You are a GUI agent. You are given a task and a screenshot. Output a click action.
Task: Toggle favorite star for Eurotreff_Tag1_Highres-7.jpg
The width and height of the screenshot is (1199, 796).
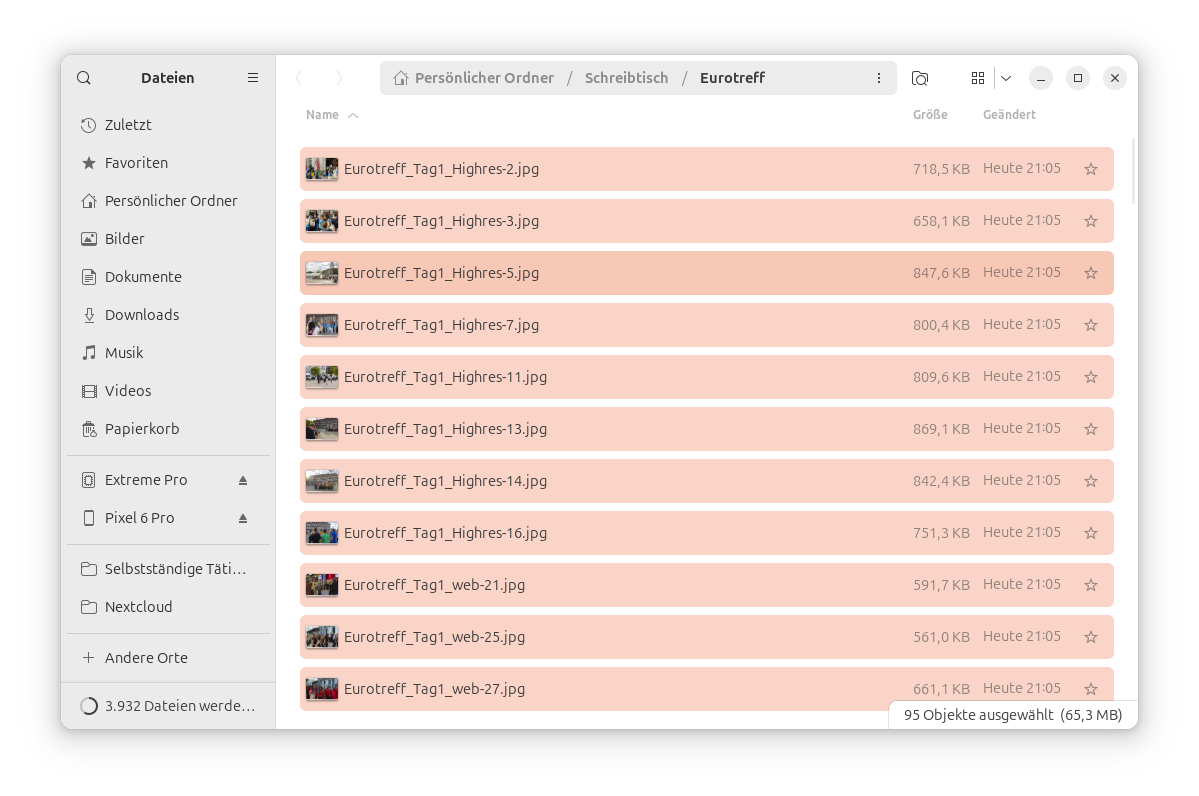[1091, 325]
